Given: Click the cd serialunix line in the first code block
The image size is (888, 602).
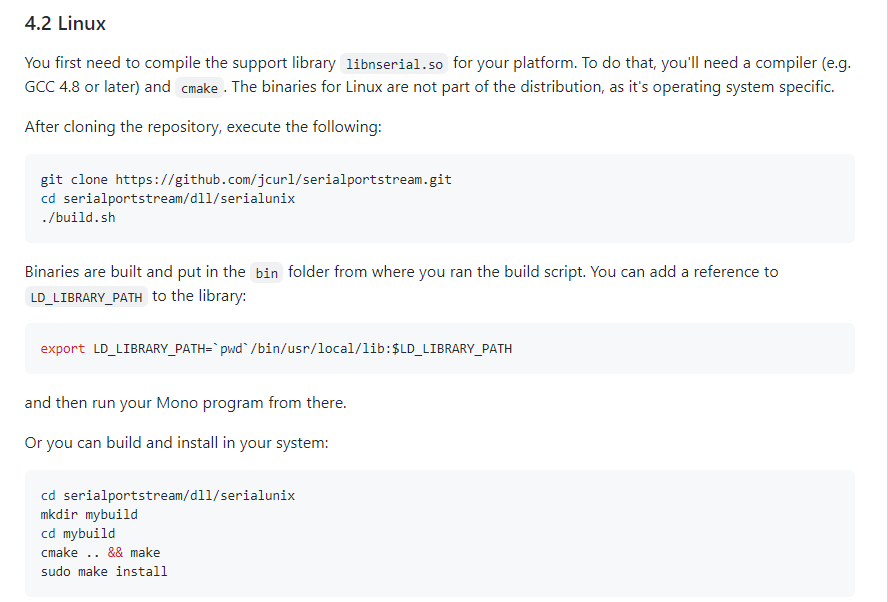Looking at the screenshot, I should (168, 199).
